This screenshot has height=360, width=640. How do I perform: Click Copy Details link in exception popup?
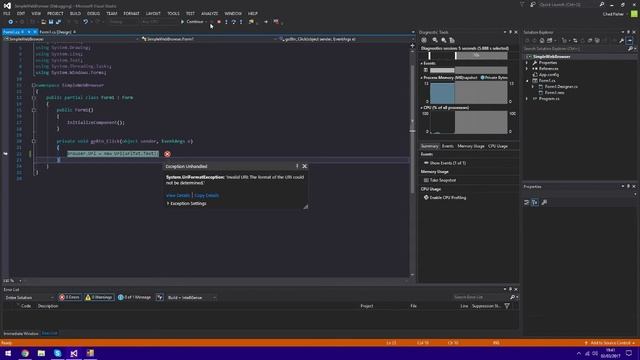(207, 196)
